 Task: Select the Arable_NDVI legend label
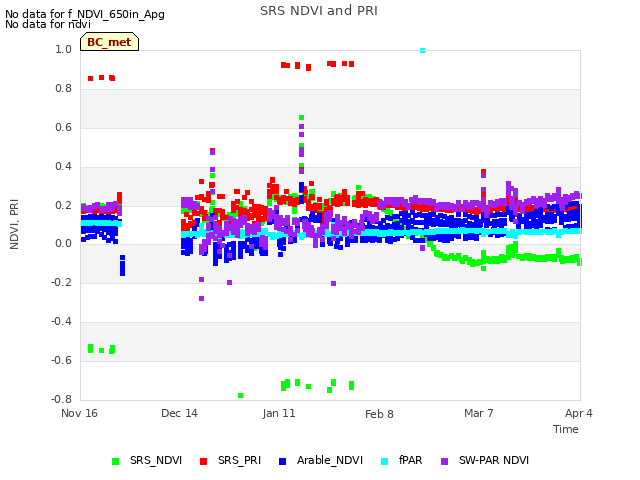(x=330, y=460)
